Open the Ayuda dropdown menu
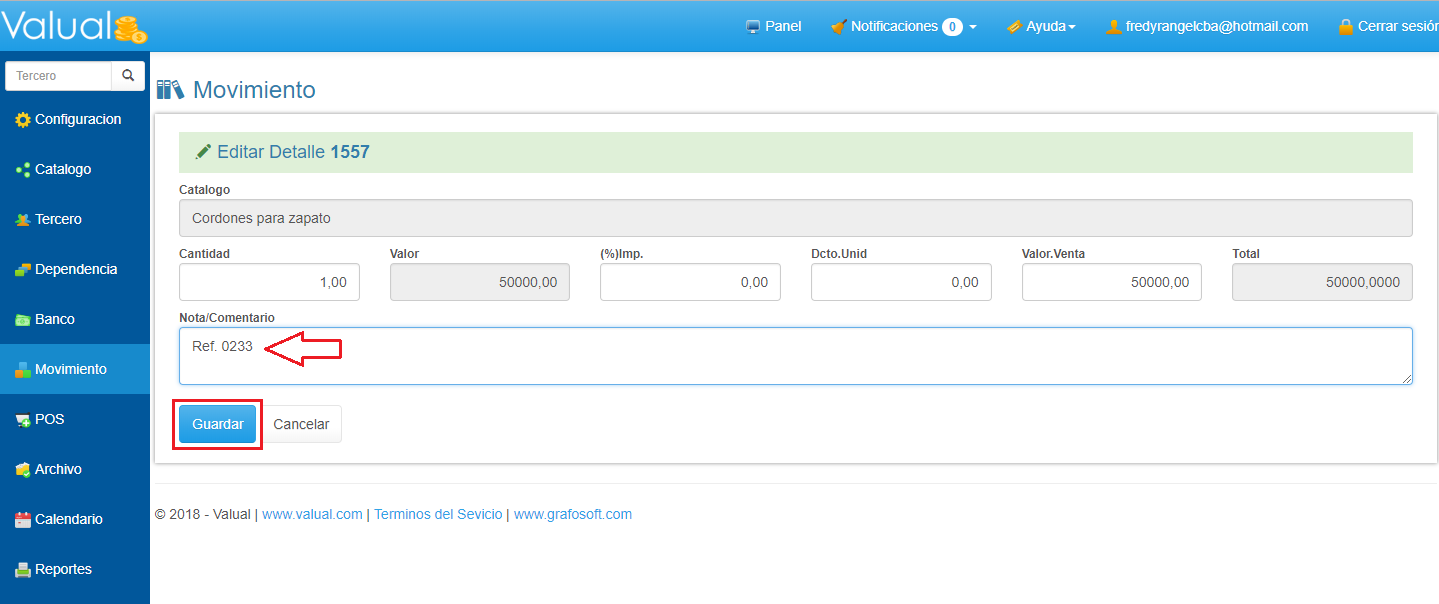 pos(1041,27)
